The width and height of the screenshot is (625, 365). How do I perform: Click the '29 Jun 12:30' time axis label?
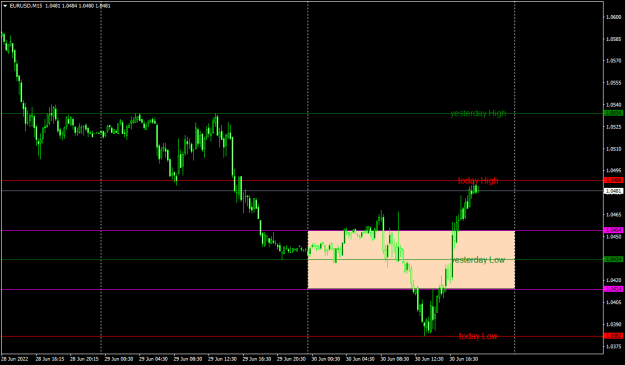(x=222, y=359)
